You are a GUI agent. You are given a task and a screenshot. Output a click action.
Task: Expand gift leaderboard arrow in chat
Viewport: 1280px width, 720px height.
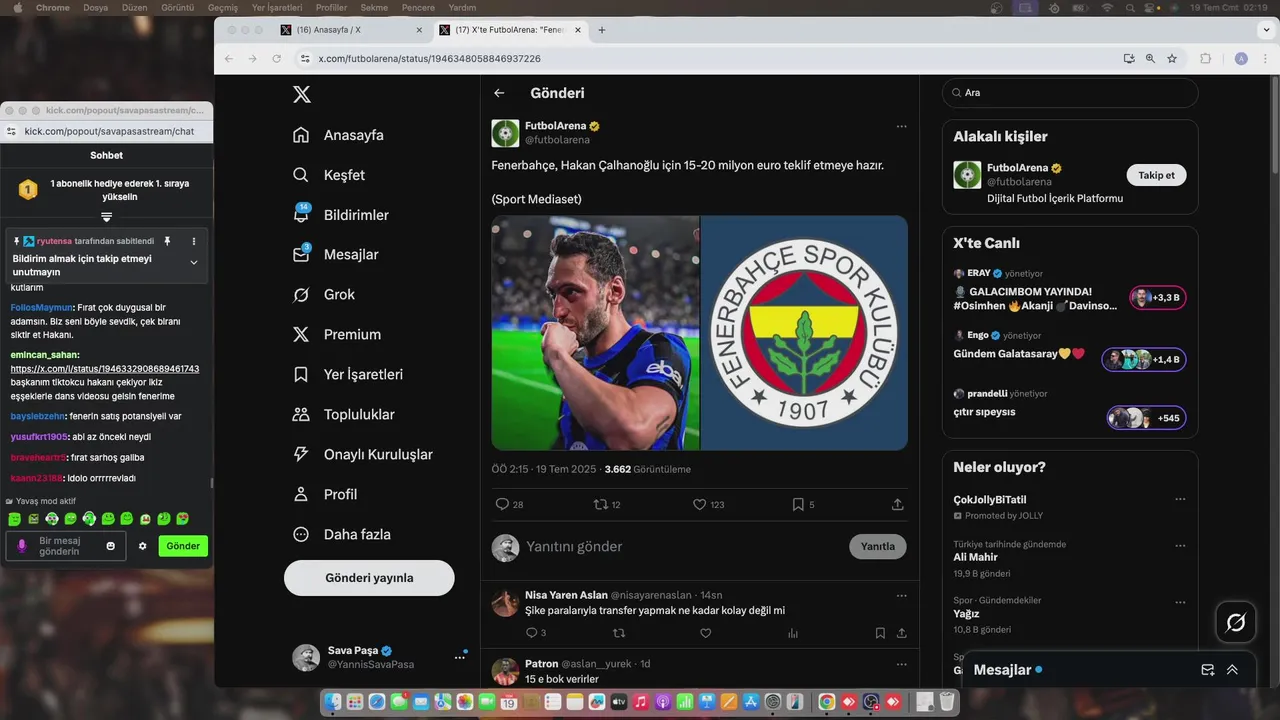click(106, 217)
